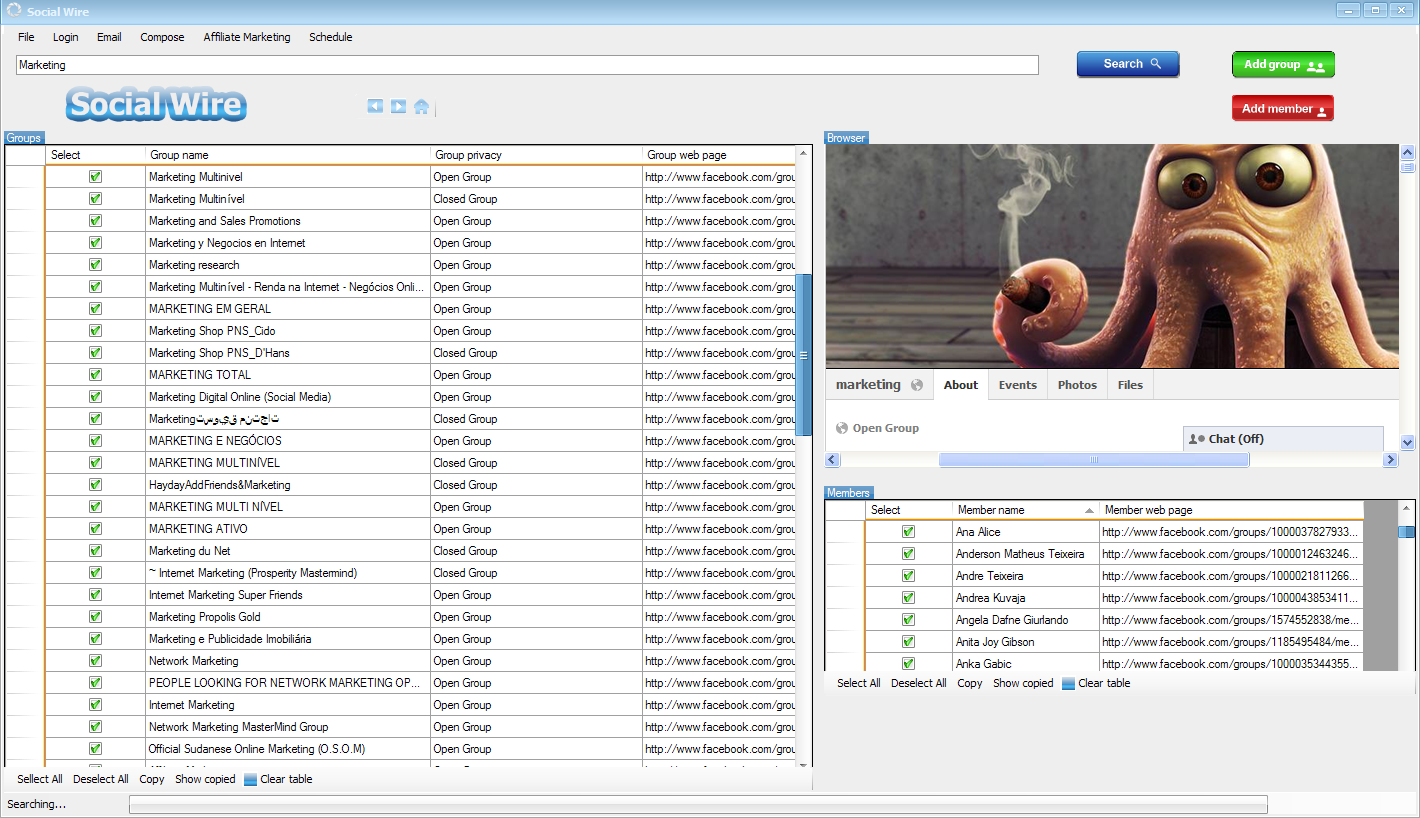
Task: Click the Chat (Off) contacts icon
Action: click(x=1196, y=439)
